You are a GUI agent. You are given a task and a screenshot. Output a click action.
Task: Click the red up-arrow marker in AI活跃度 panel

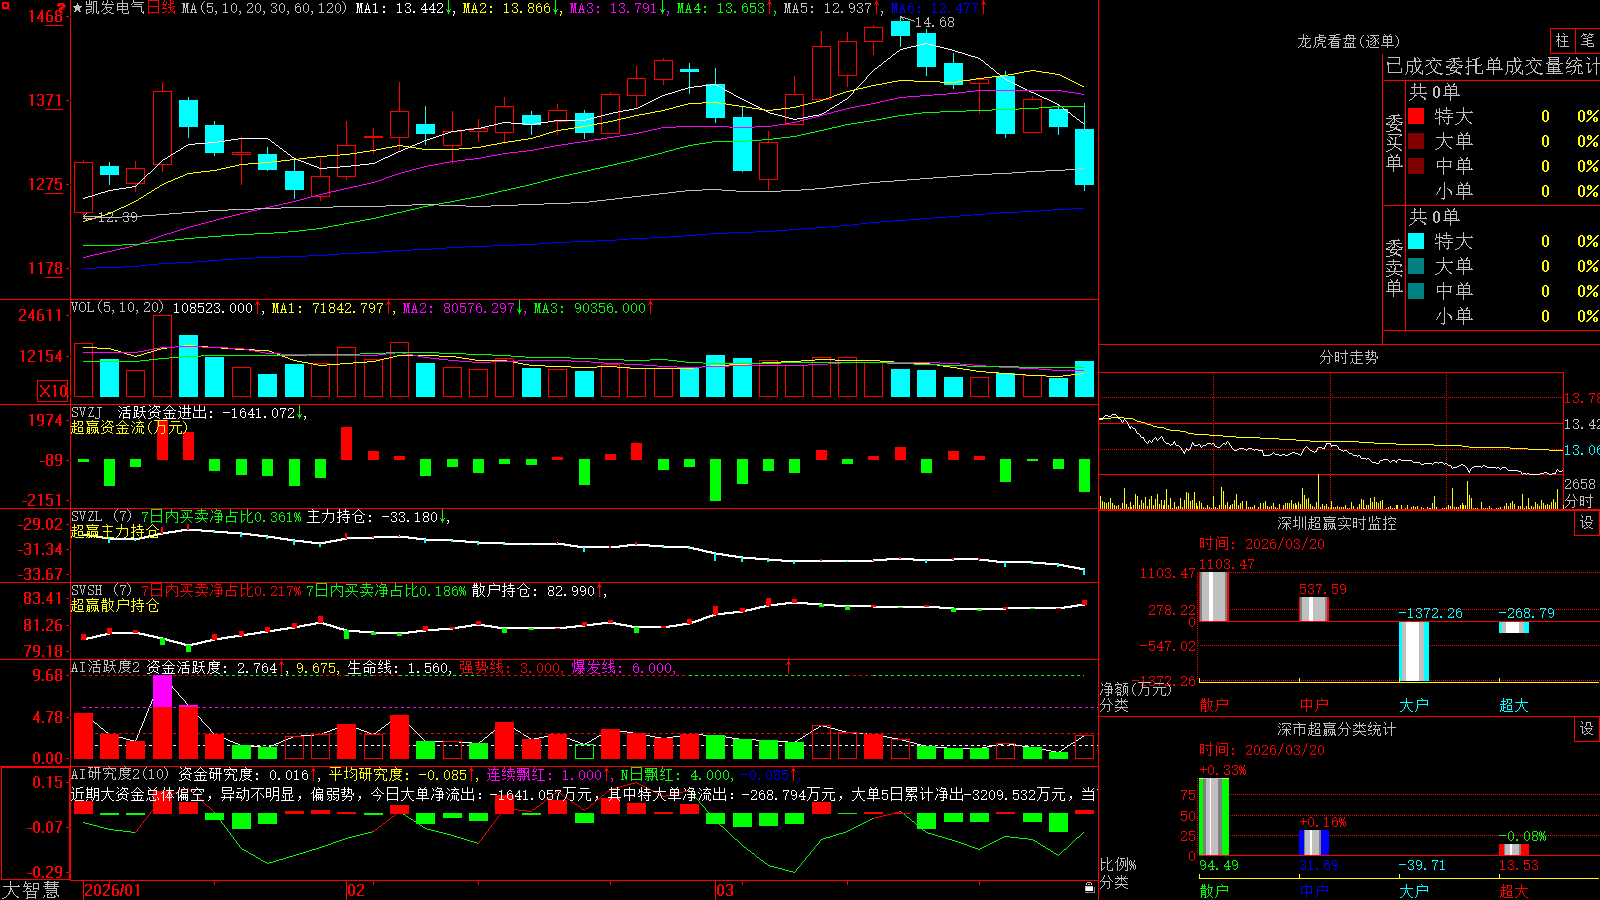pyautogui.click(x=789, y=666)
